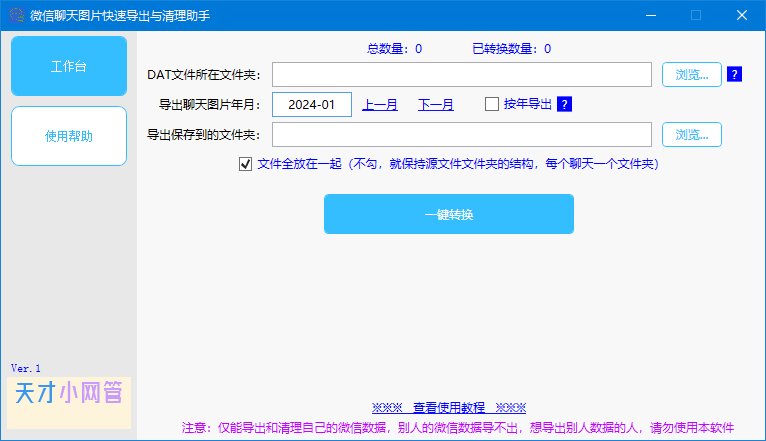Screen dimensions: 766x441
Task: Select the 总数量: 0 counter text
Action: pyautogui.click(x=395, y=49)
